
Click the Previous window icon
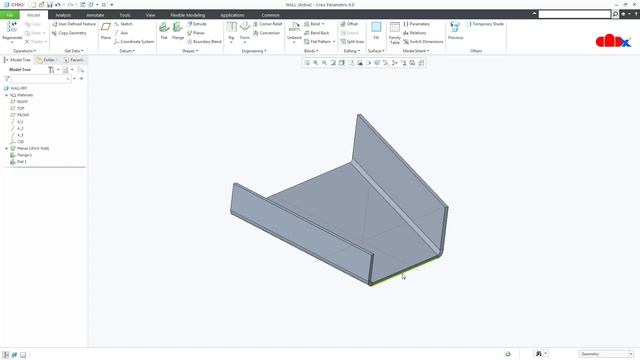pyautogui.click(x=456, y=28)
